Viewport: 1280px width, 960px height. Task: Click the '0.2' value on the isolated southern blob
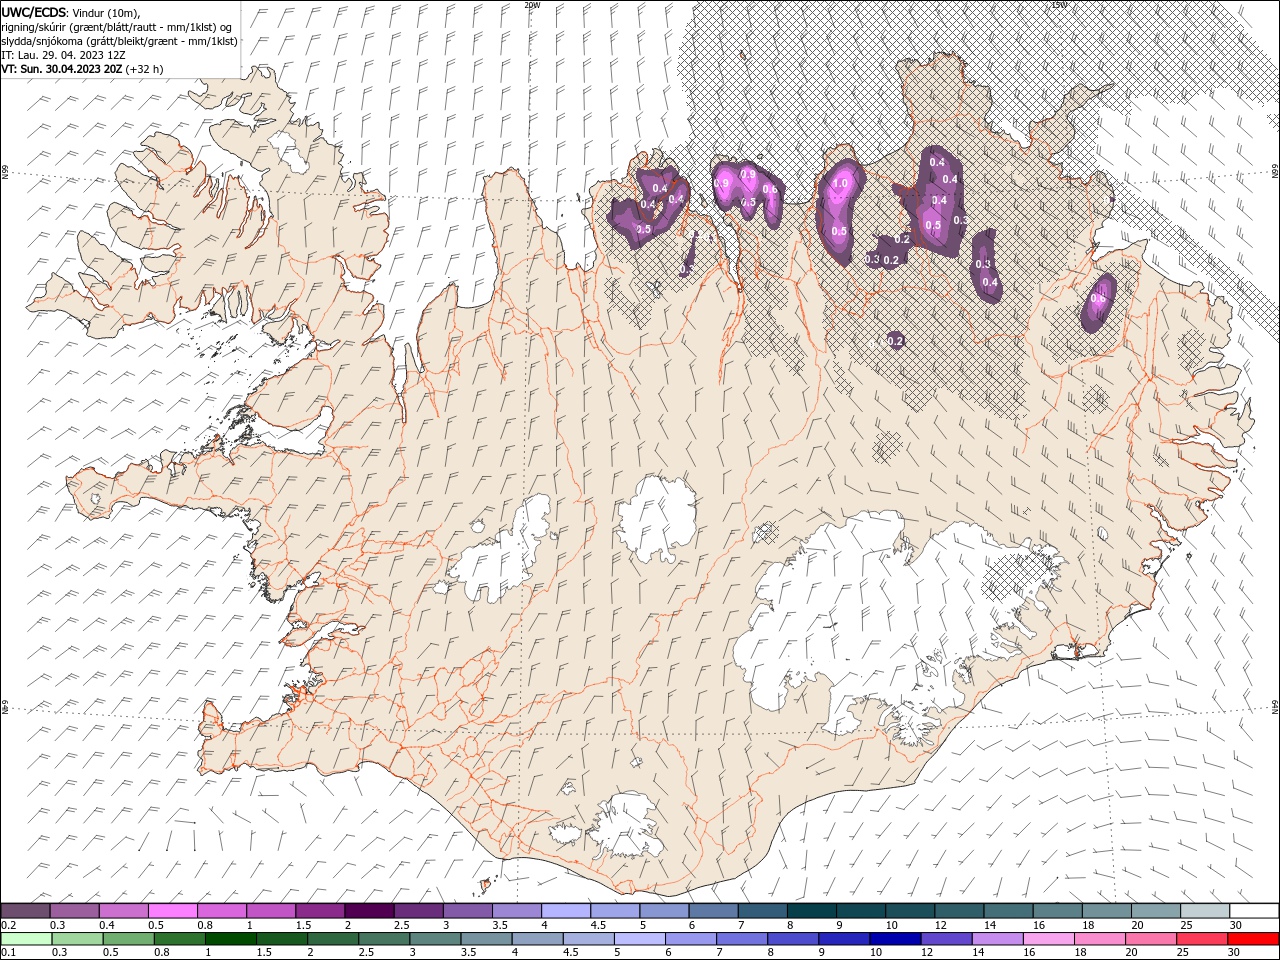tap(895, 341)
